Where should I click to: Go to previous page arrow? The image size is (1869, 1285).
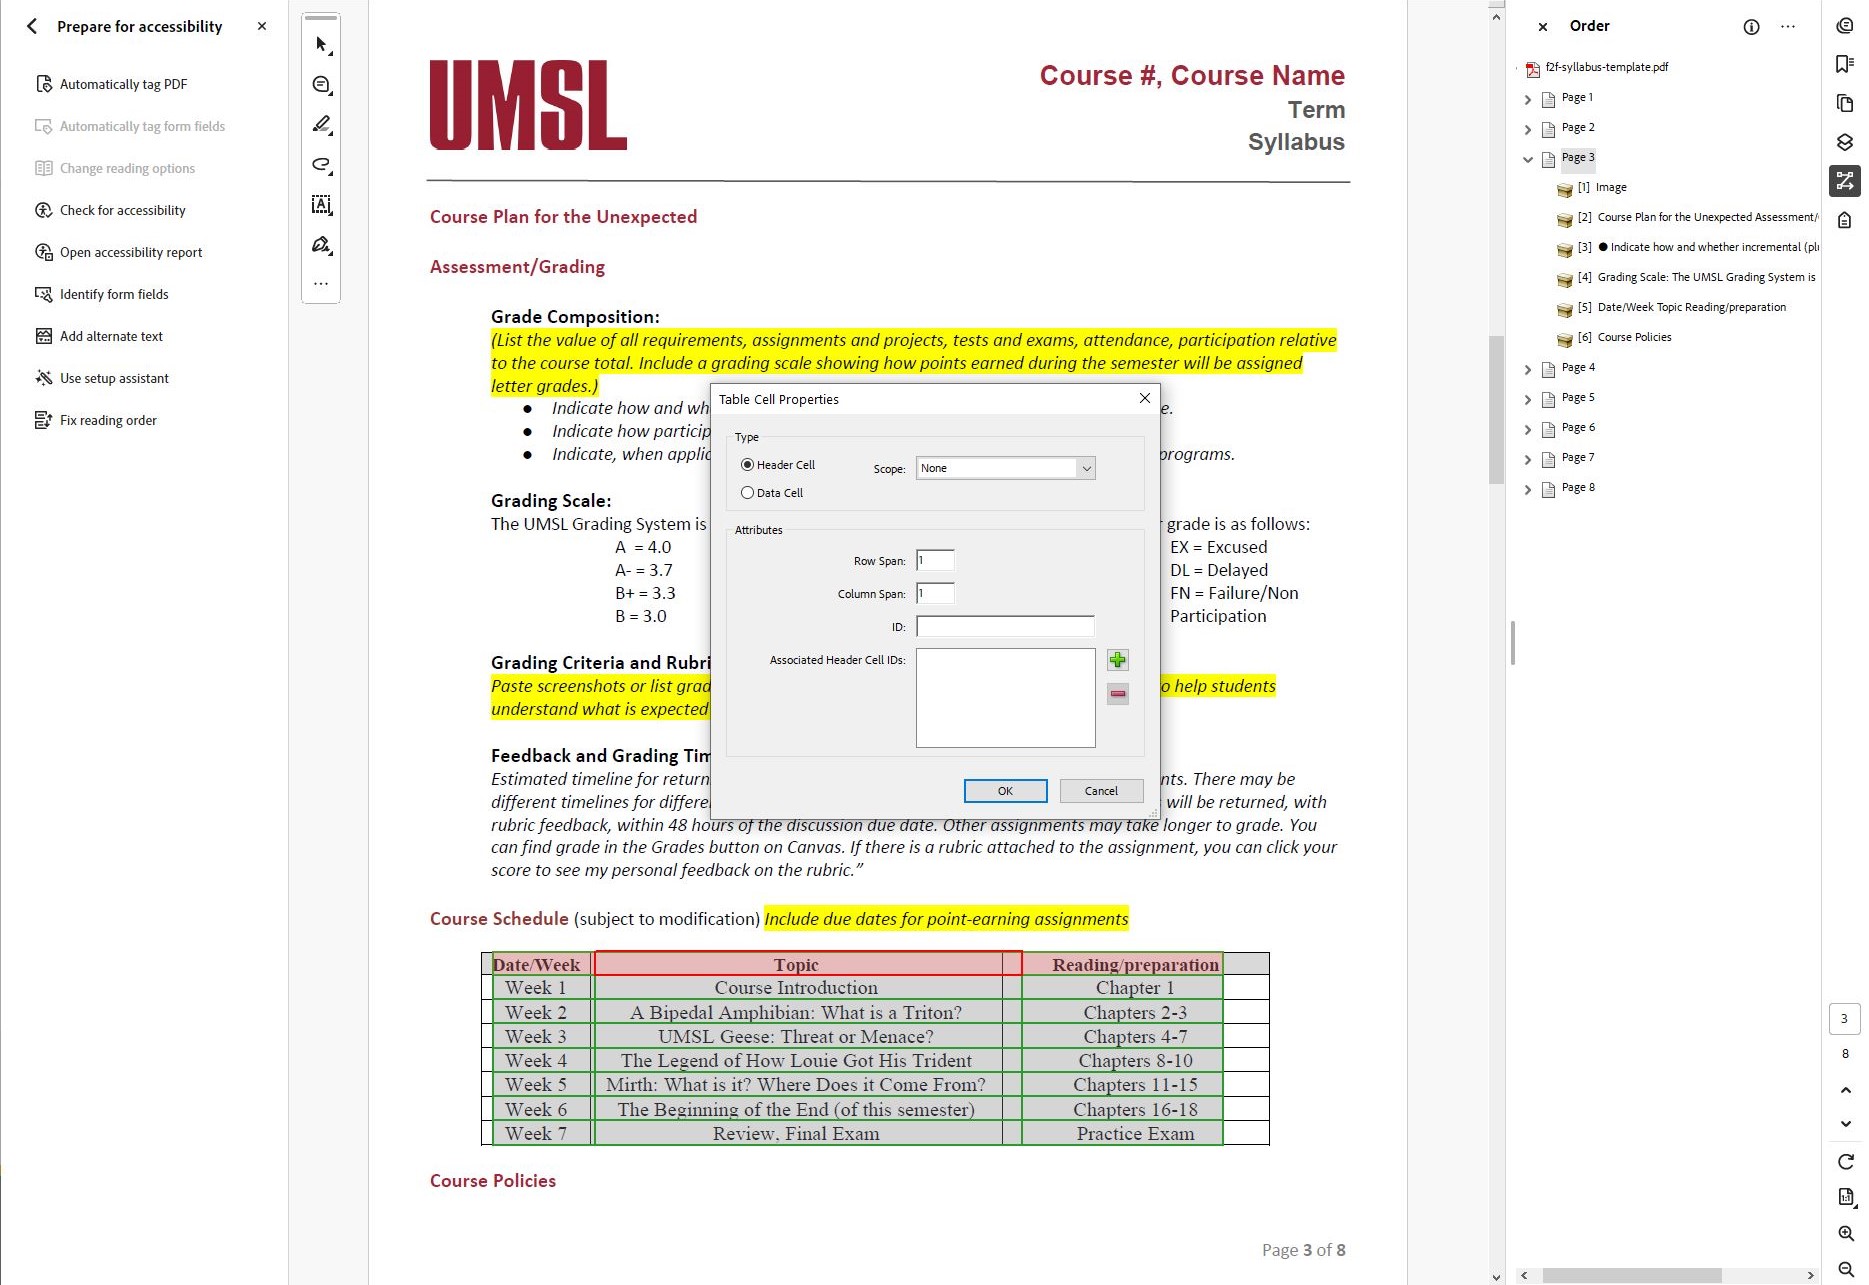click(x=1845, y=1090)
